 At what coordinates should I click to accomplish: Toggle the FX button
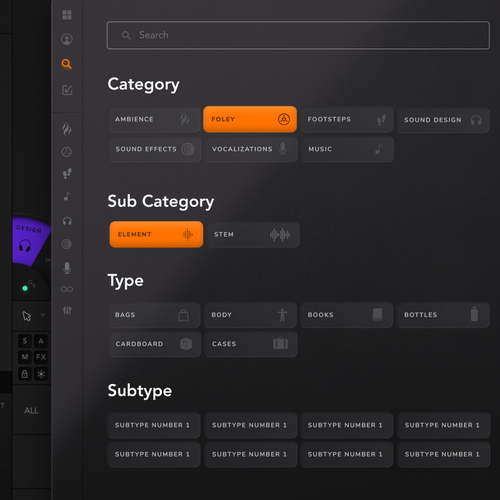41,357
